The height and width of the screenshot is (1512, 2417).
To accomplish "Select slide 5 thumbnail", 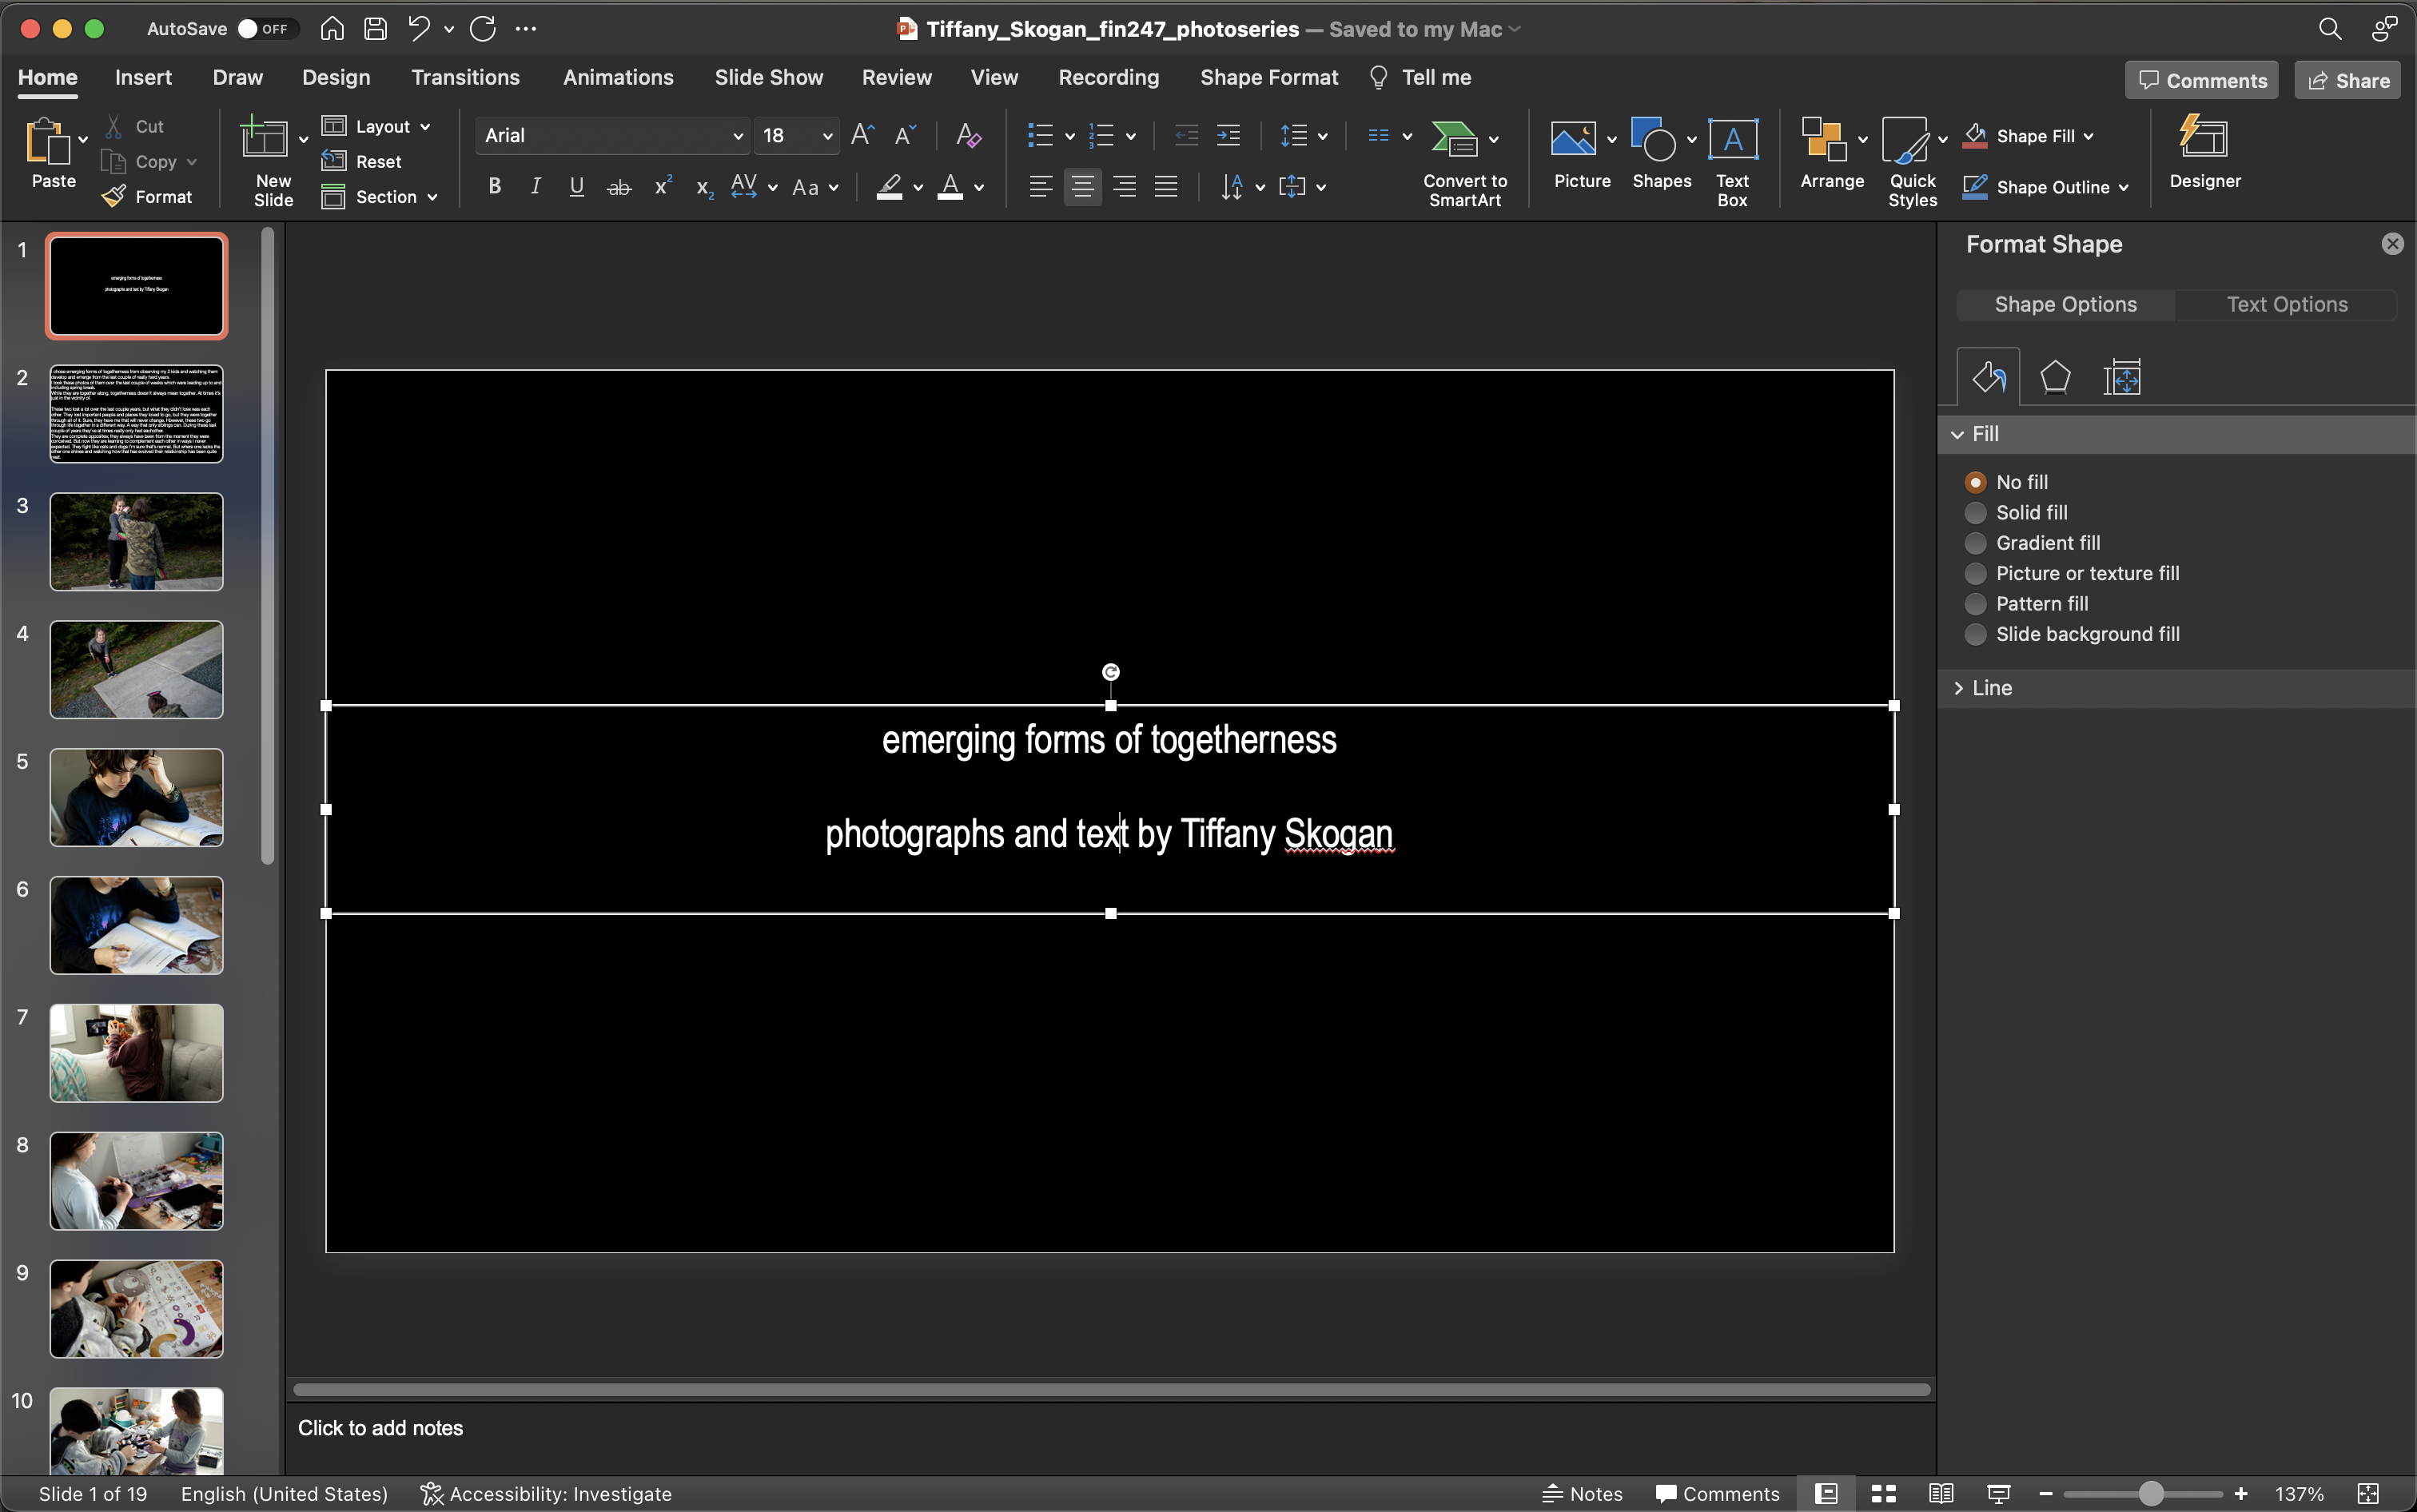I will [x=137, y=797].
